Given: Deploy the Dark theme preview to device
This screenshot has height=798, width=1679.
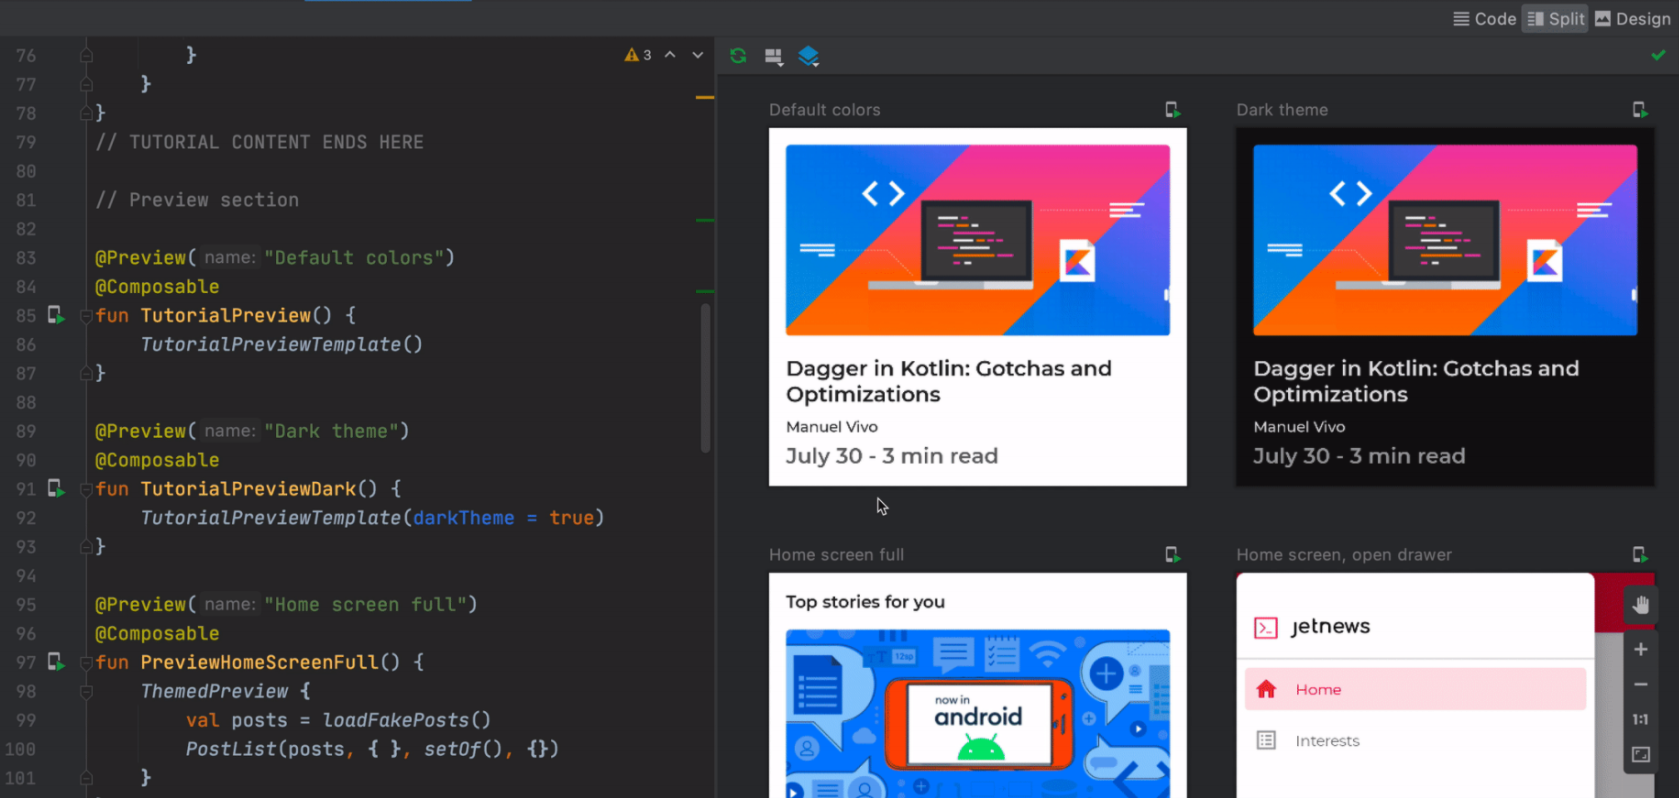Looking at the screenshot, I should click(1639, 110).
